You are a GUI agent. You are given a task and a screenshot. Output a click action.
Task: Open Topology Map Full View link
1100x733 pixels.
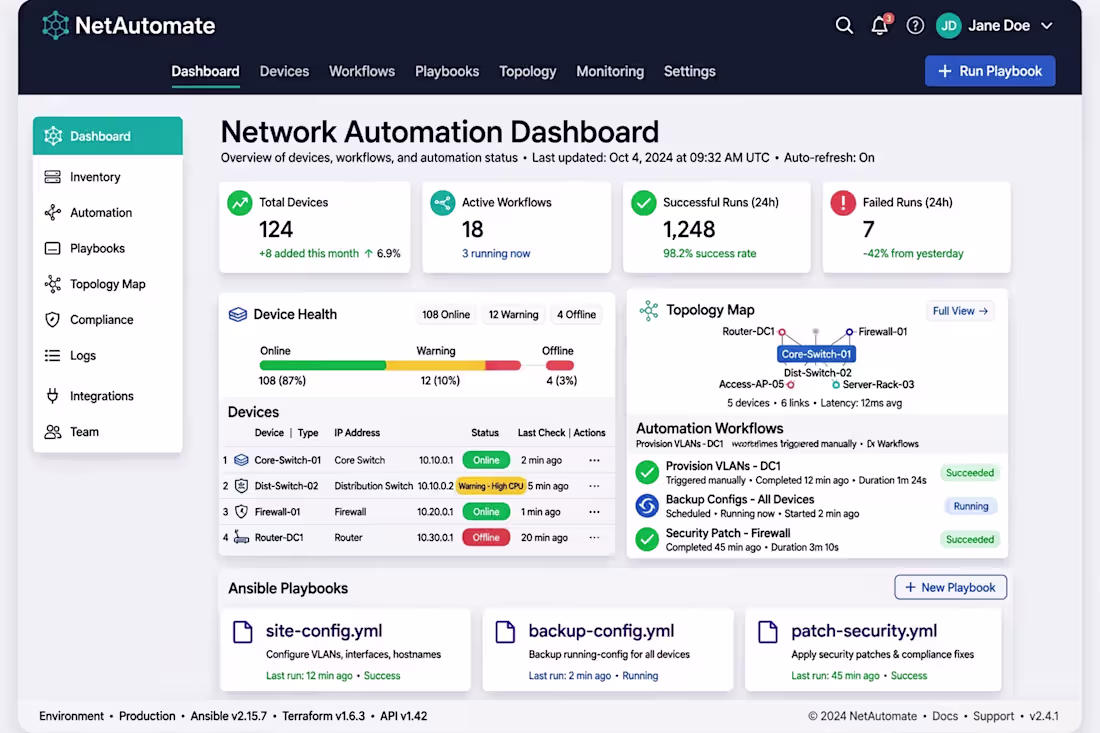pyautogui.click(x=960, y=311)
